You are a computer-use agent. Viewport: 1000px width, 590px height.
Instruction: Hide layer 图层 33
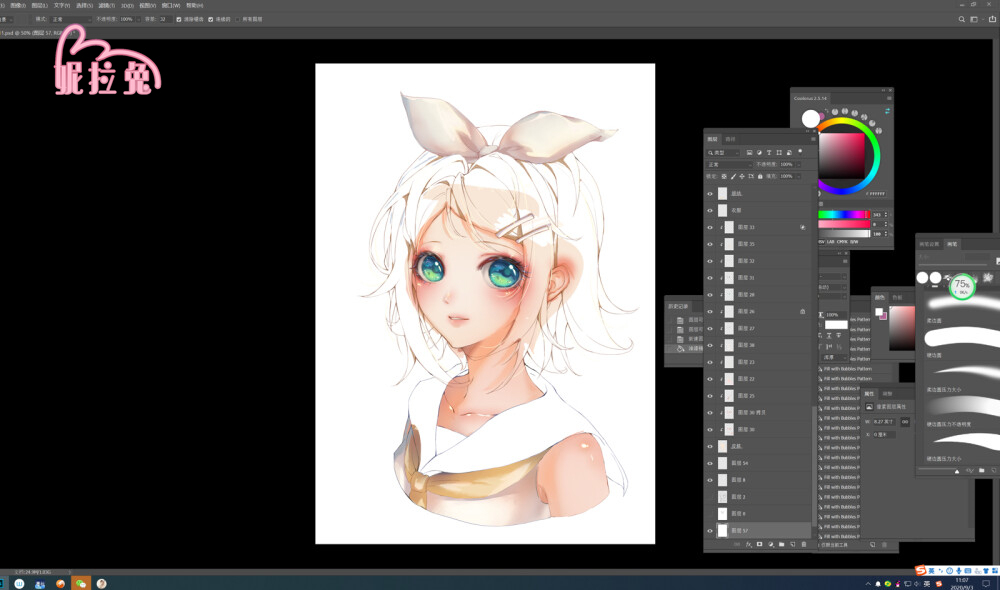tap(710, 227)
